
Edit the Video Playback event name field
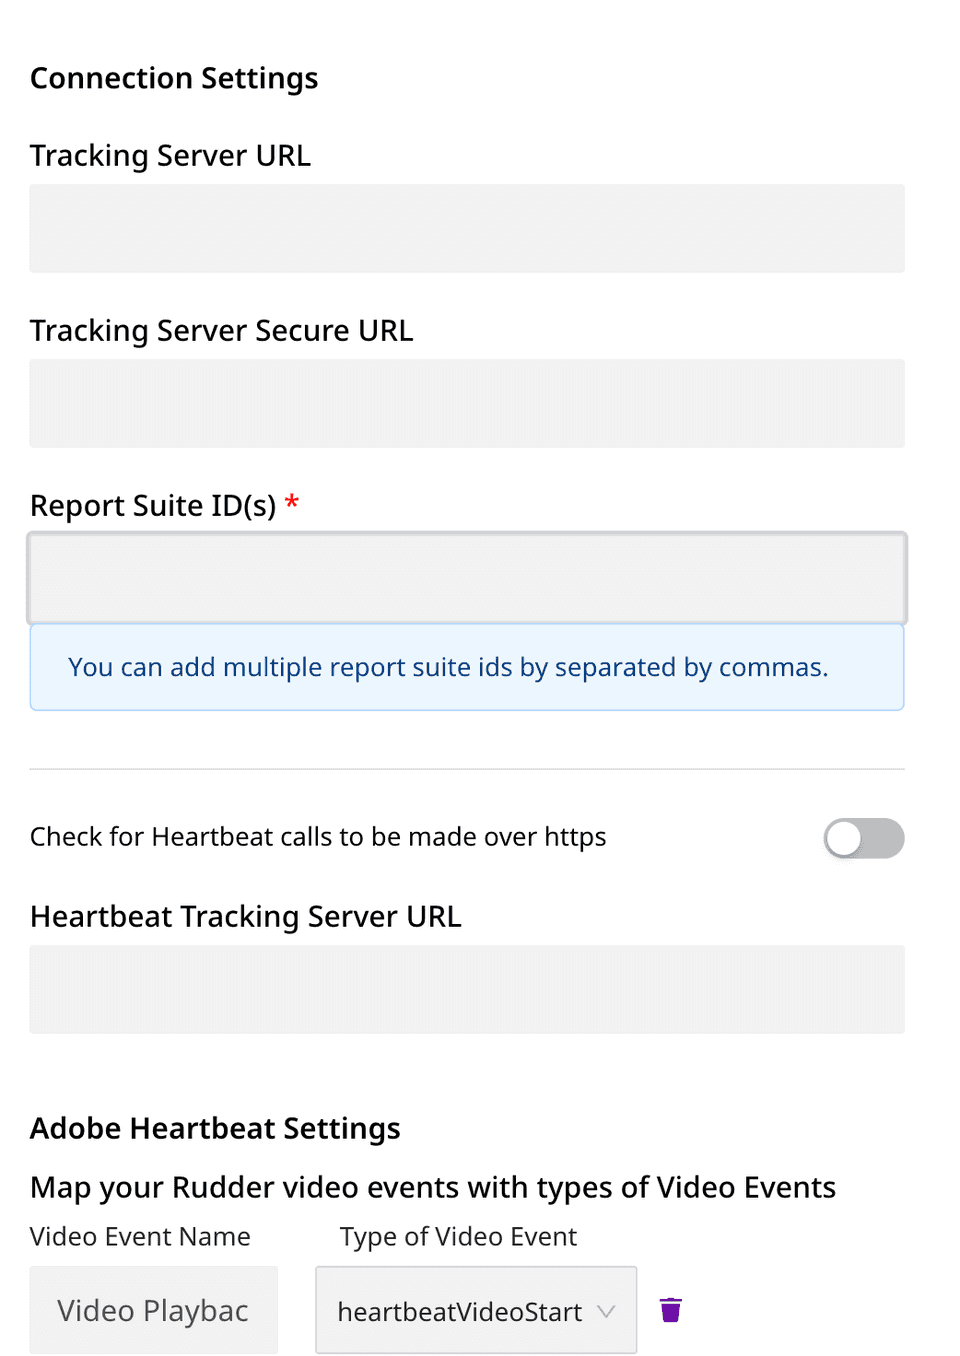tap(153, 1310)
